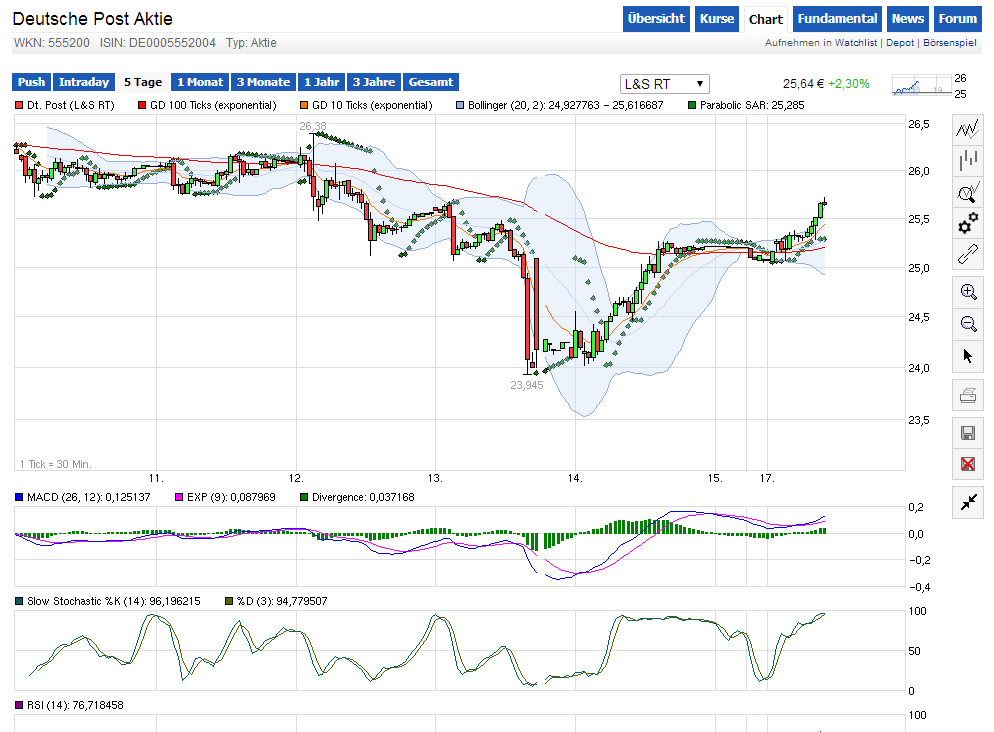Select the pointer cursor tool
The height and width of the screenshot is (732, 994).
[x=967, y=356]
